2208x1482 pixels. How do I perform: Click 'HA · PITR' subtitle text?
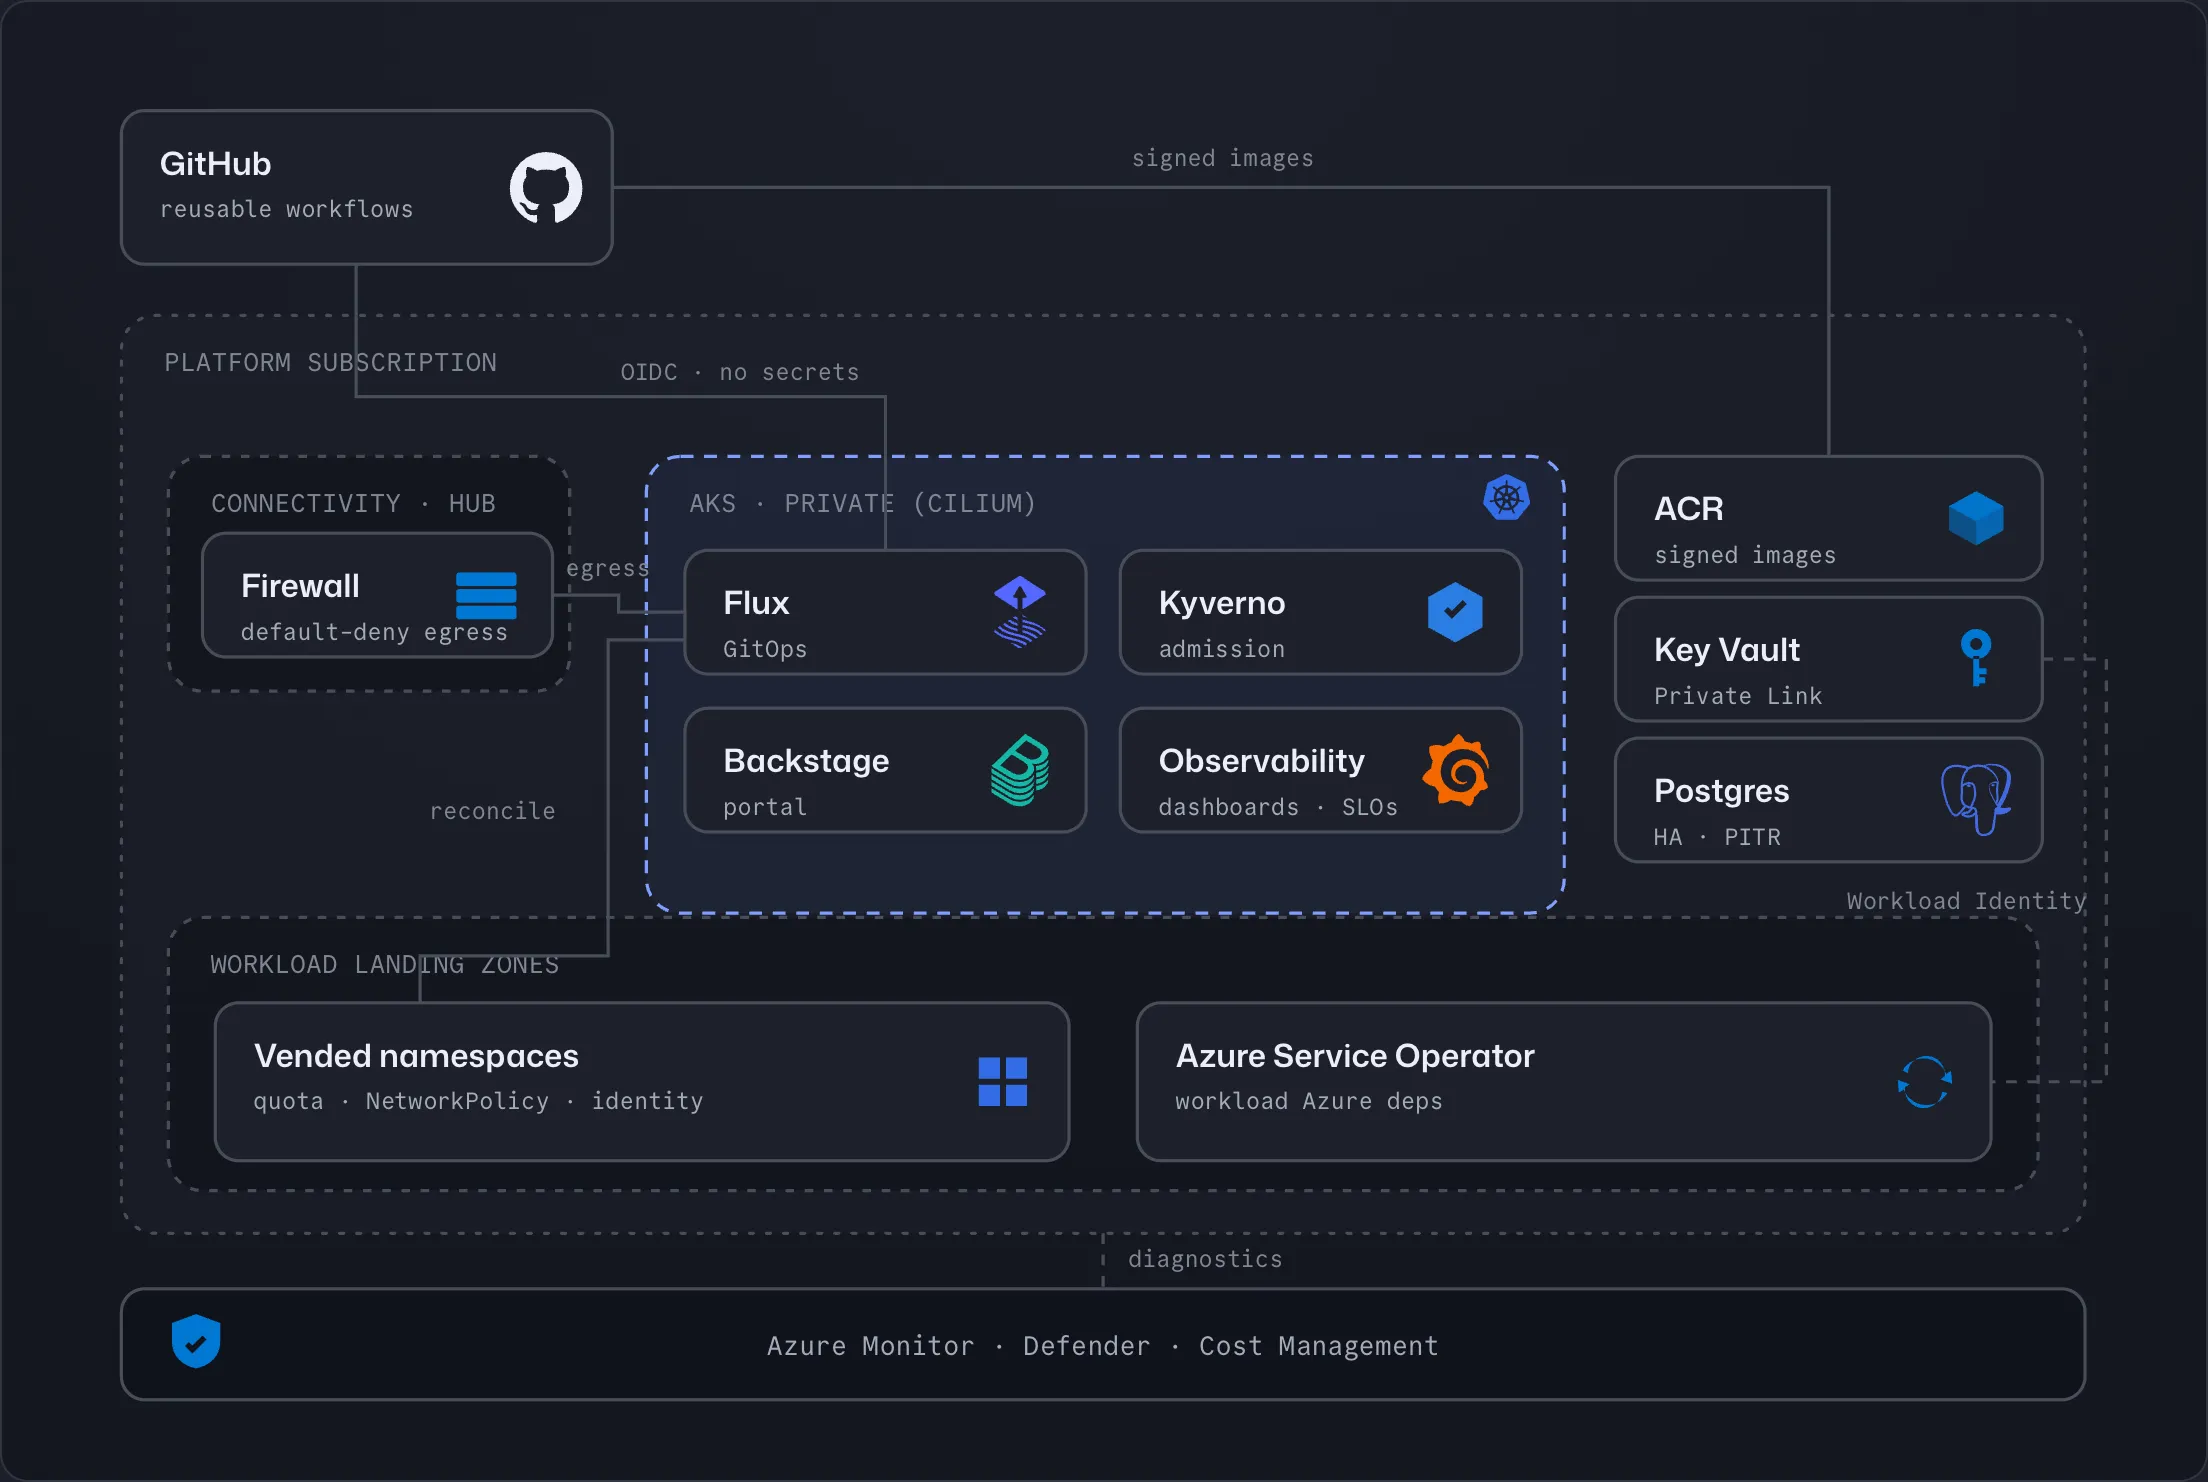click(1717, 837)
